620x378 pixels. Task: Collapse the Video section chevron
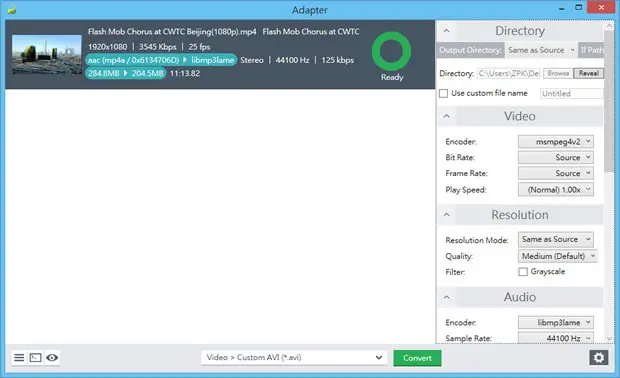(446, 116)
